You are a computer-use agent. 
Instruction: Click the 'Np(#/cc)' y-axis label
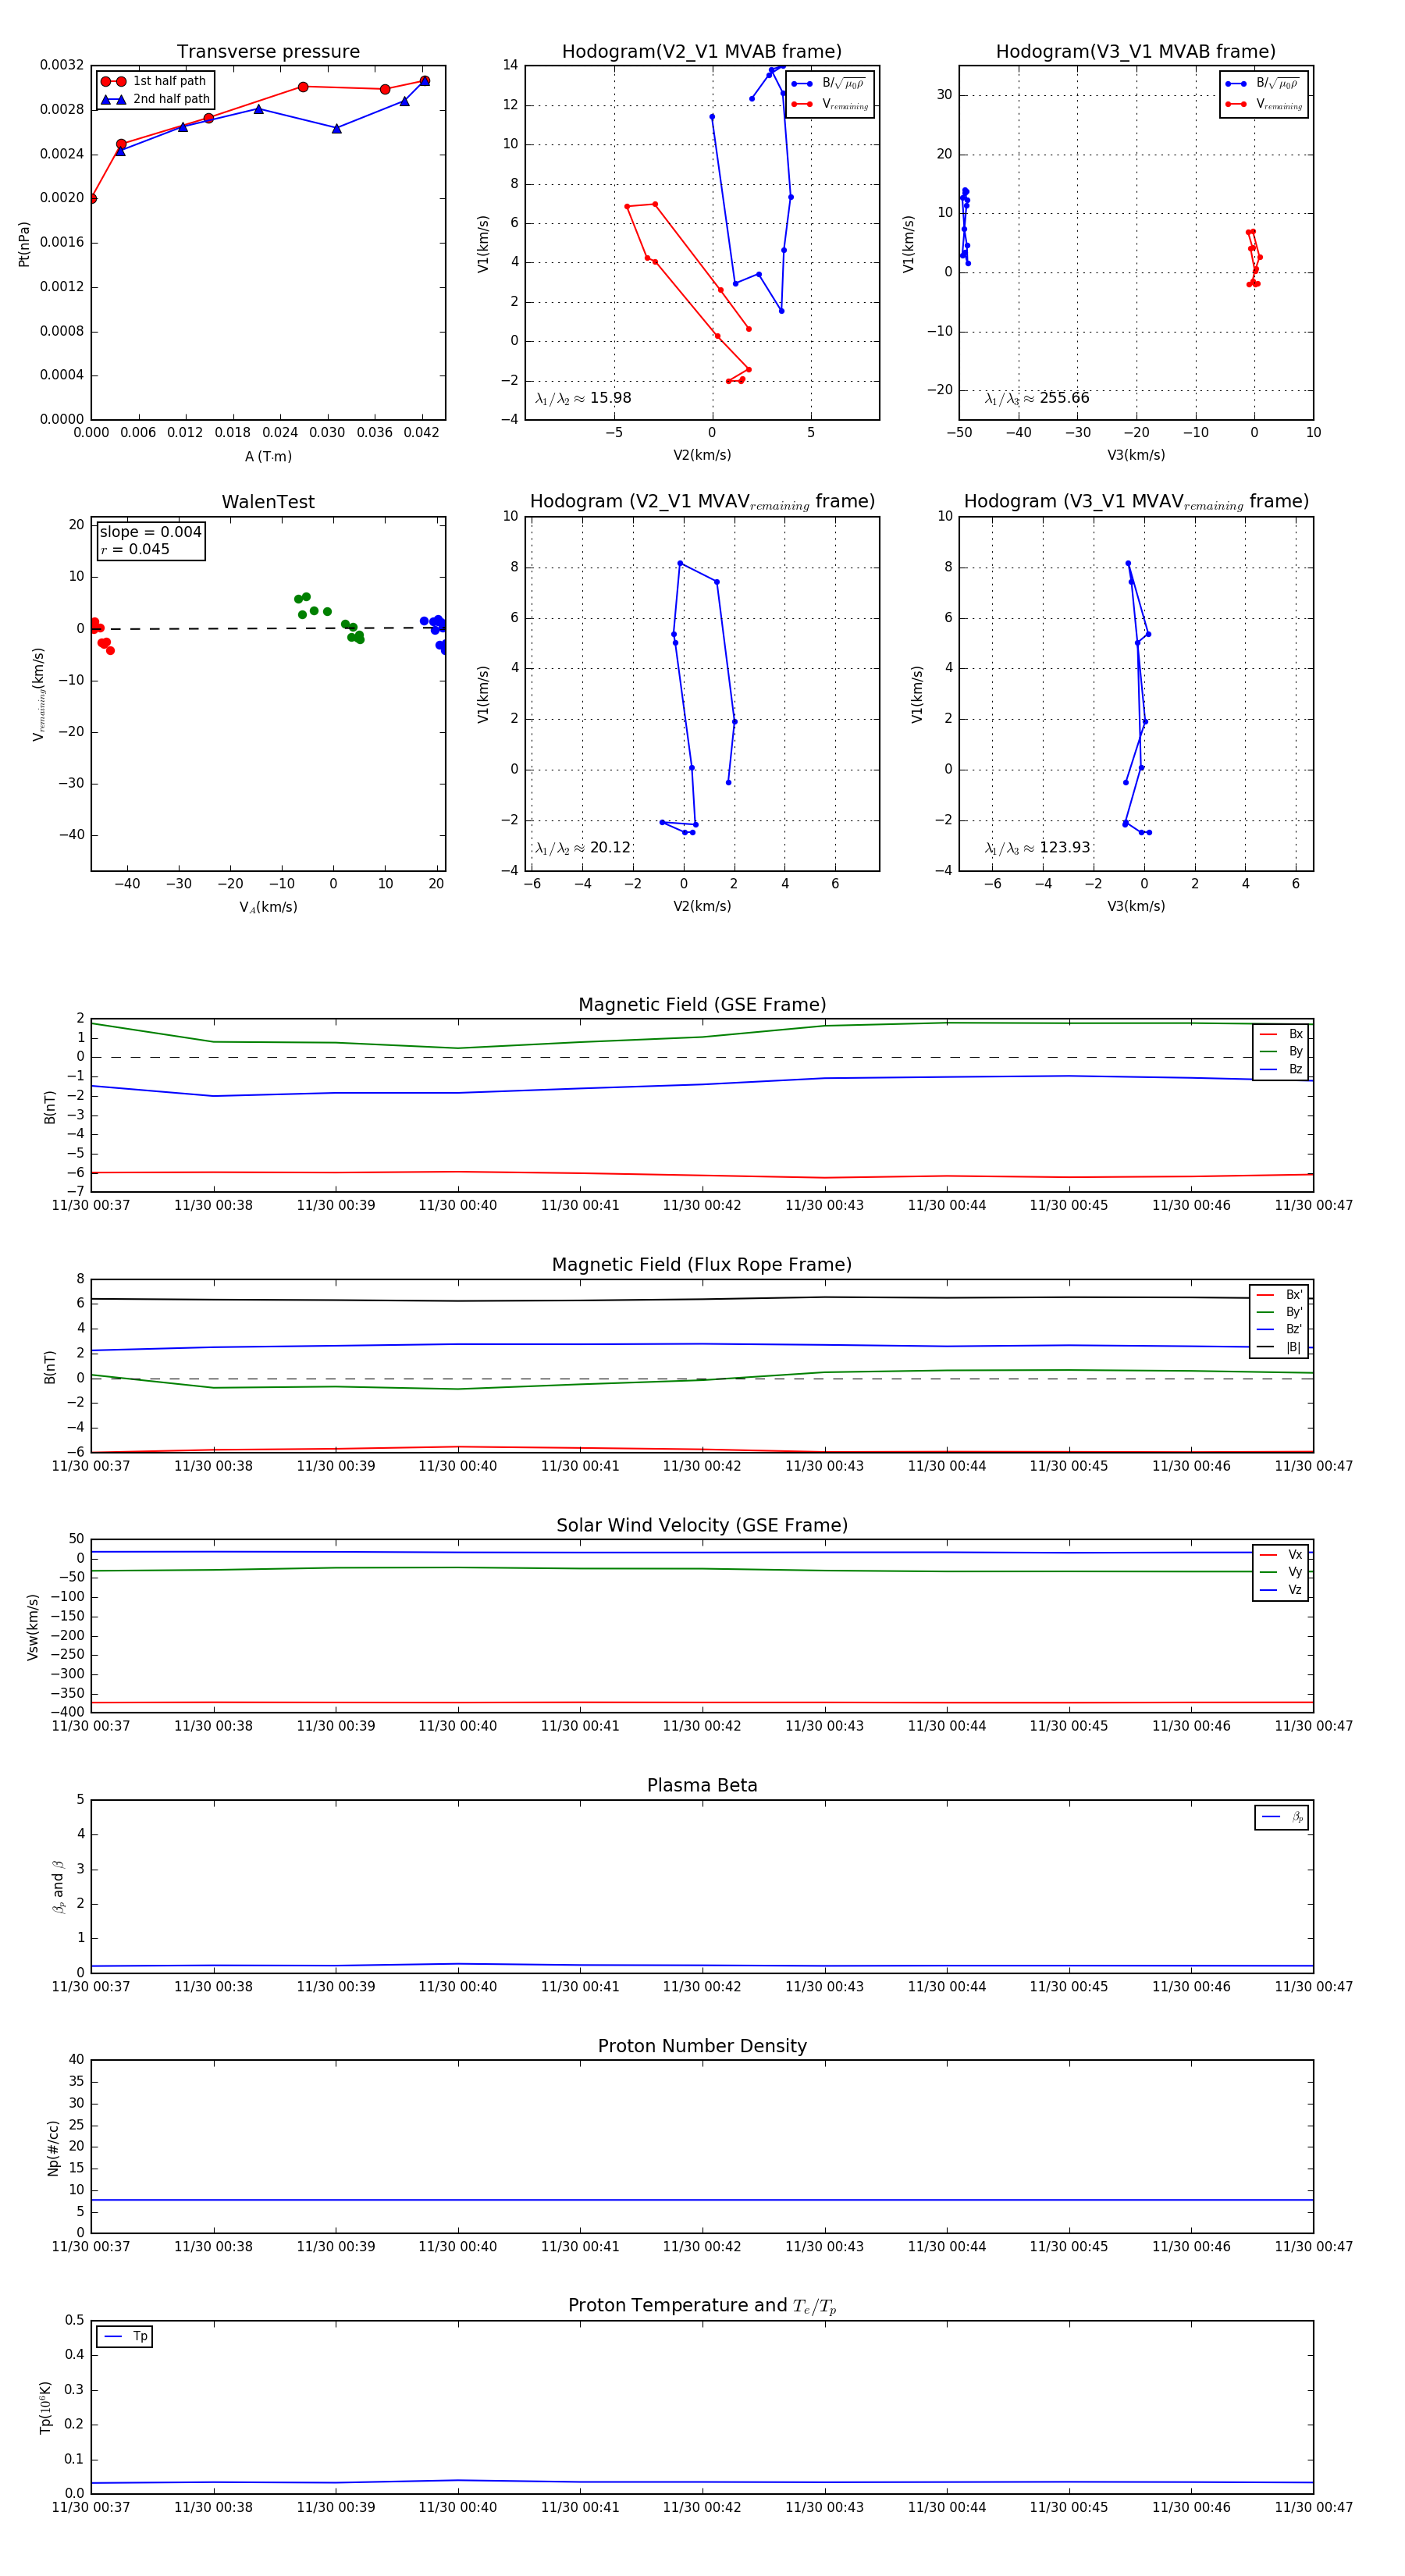coord(54,2147)
